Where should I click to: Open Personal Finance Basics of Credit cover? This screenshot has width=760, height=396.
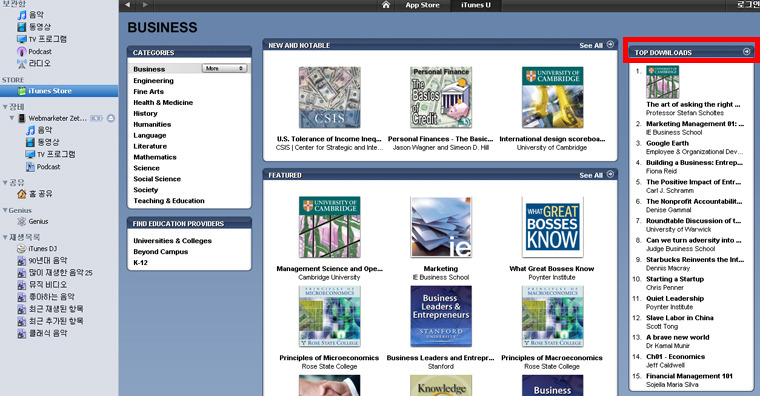(441, 97)
